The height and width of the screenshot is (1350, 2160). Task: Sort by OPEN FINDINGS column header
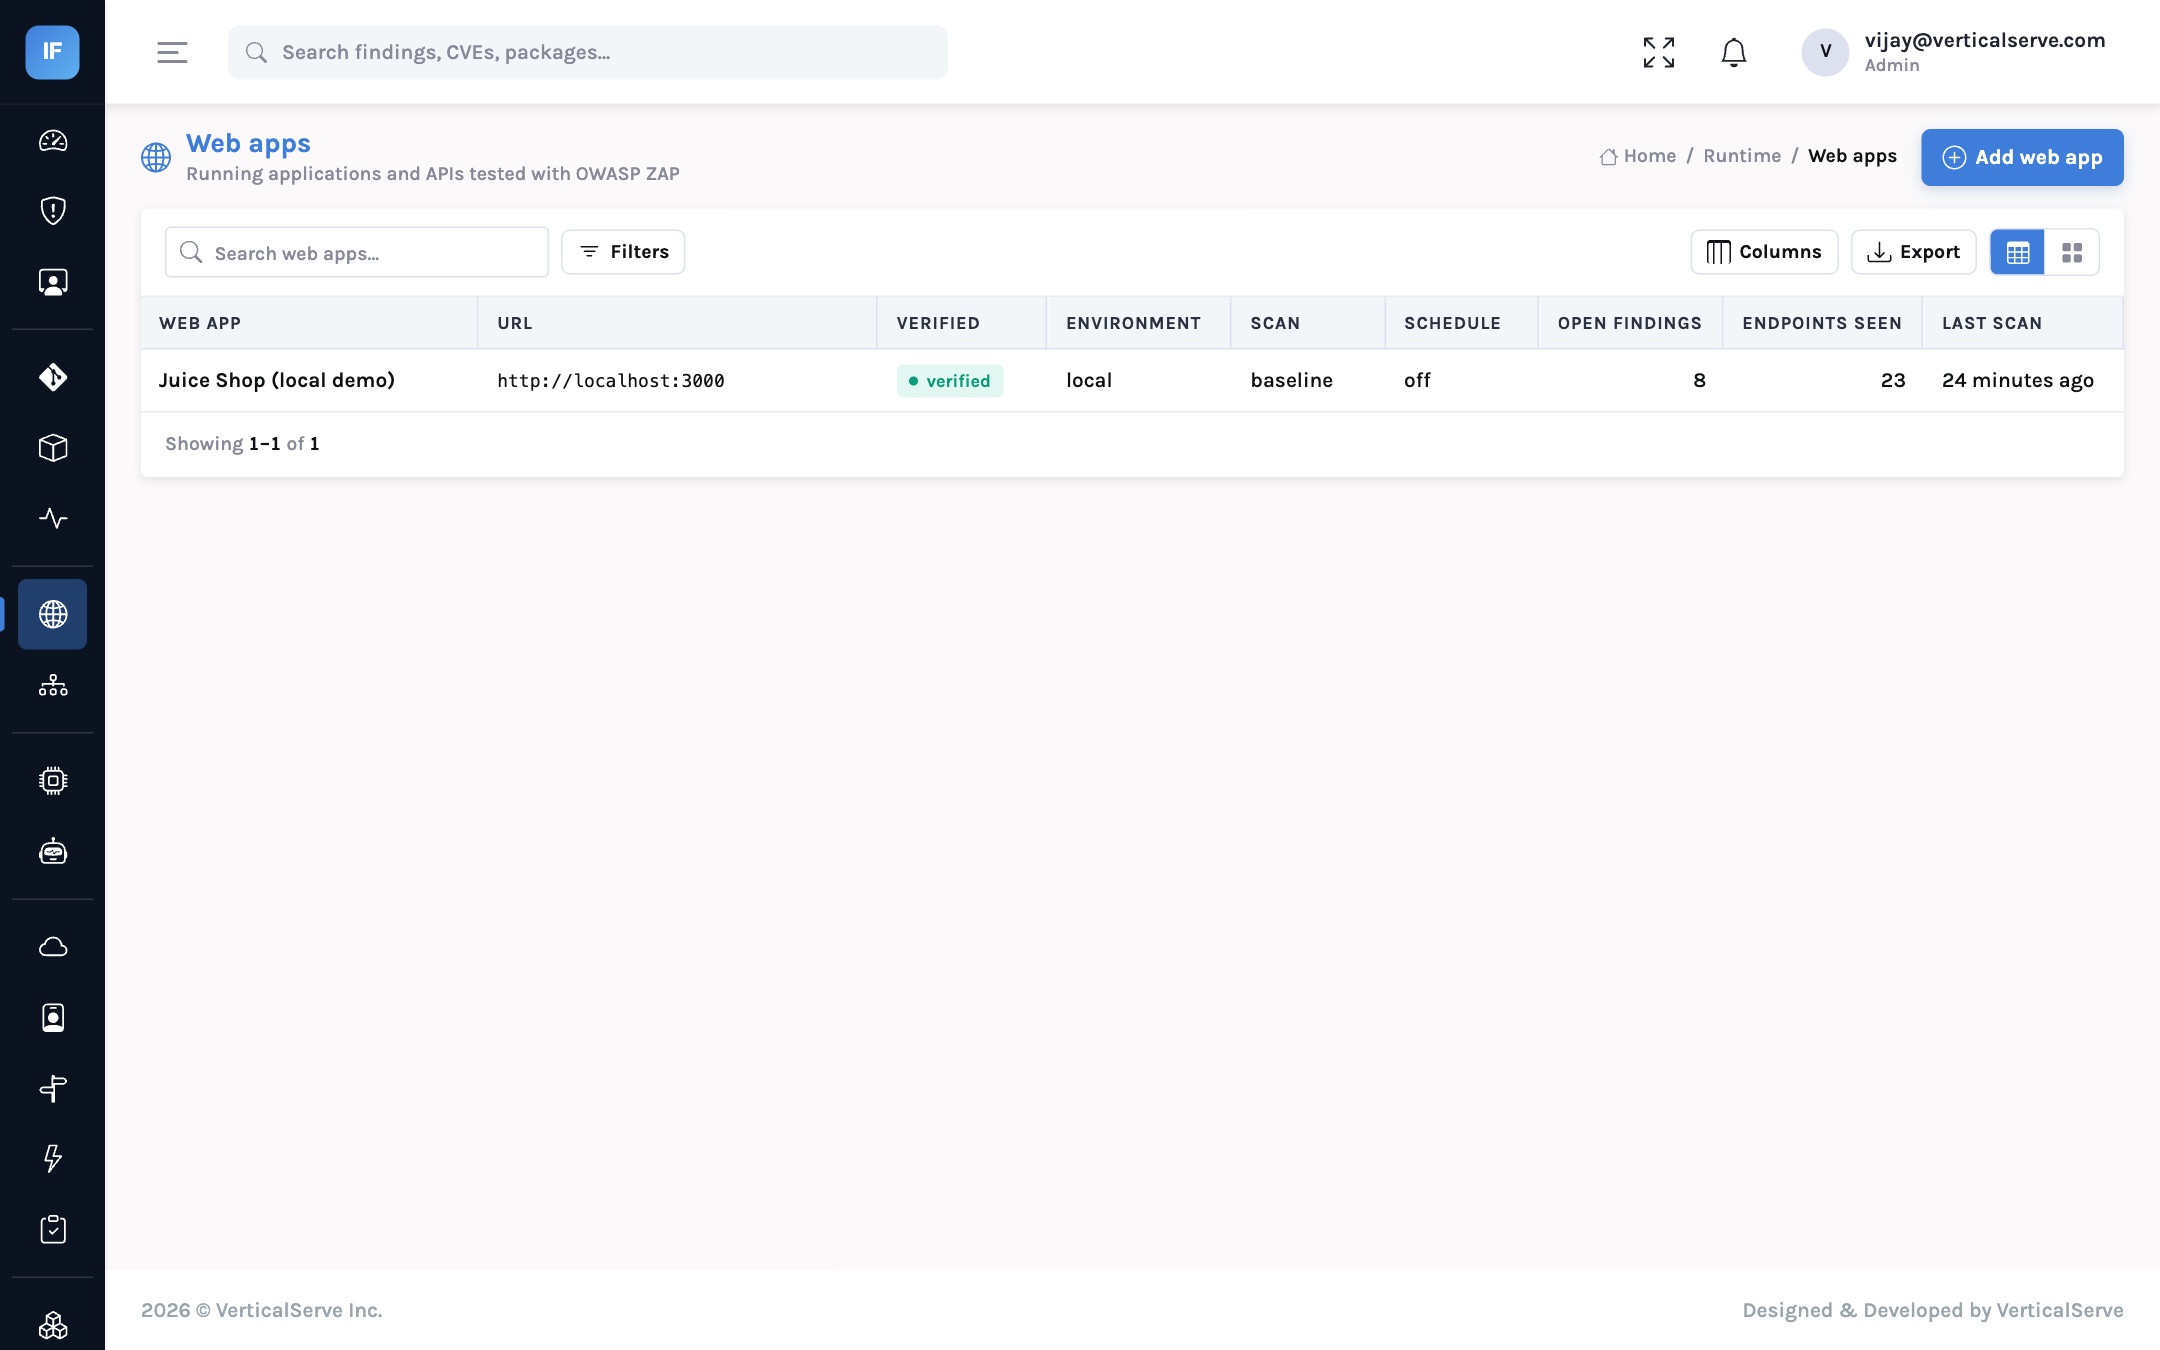(1630, 323)
